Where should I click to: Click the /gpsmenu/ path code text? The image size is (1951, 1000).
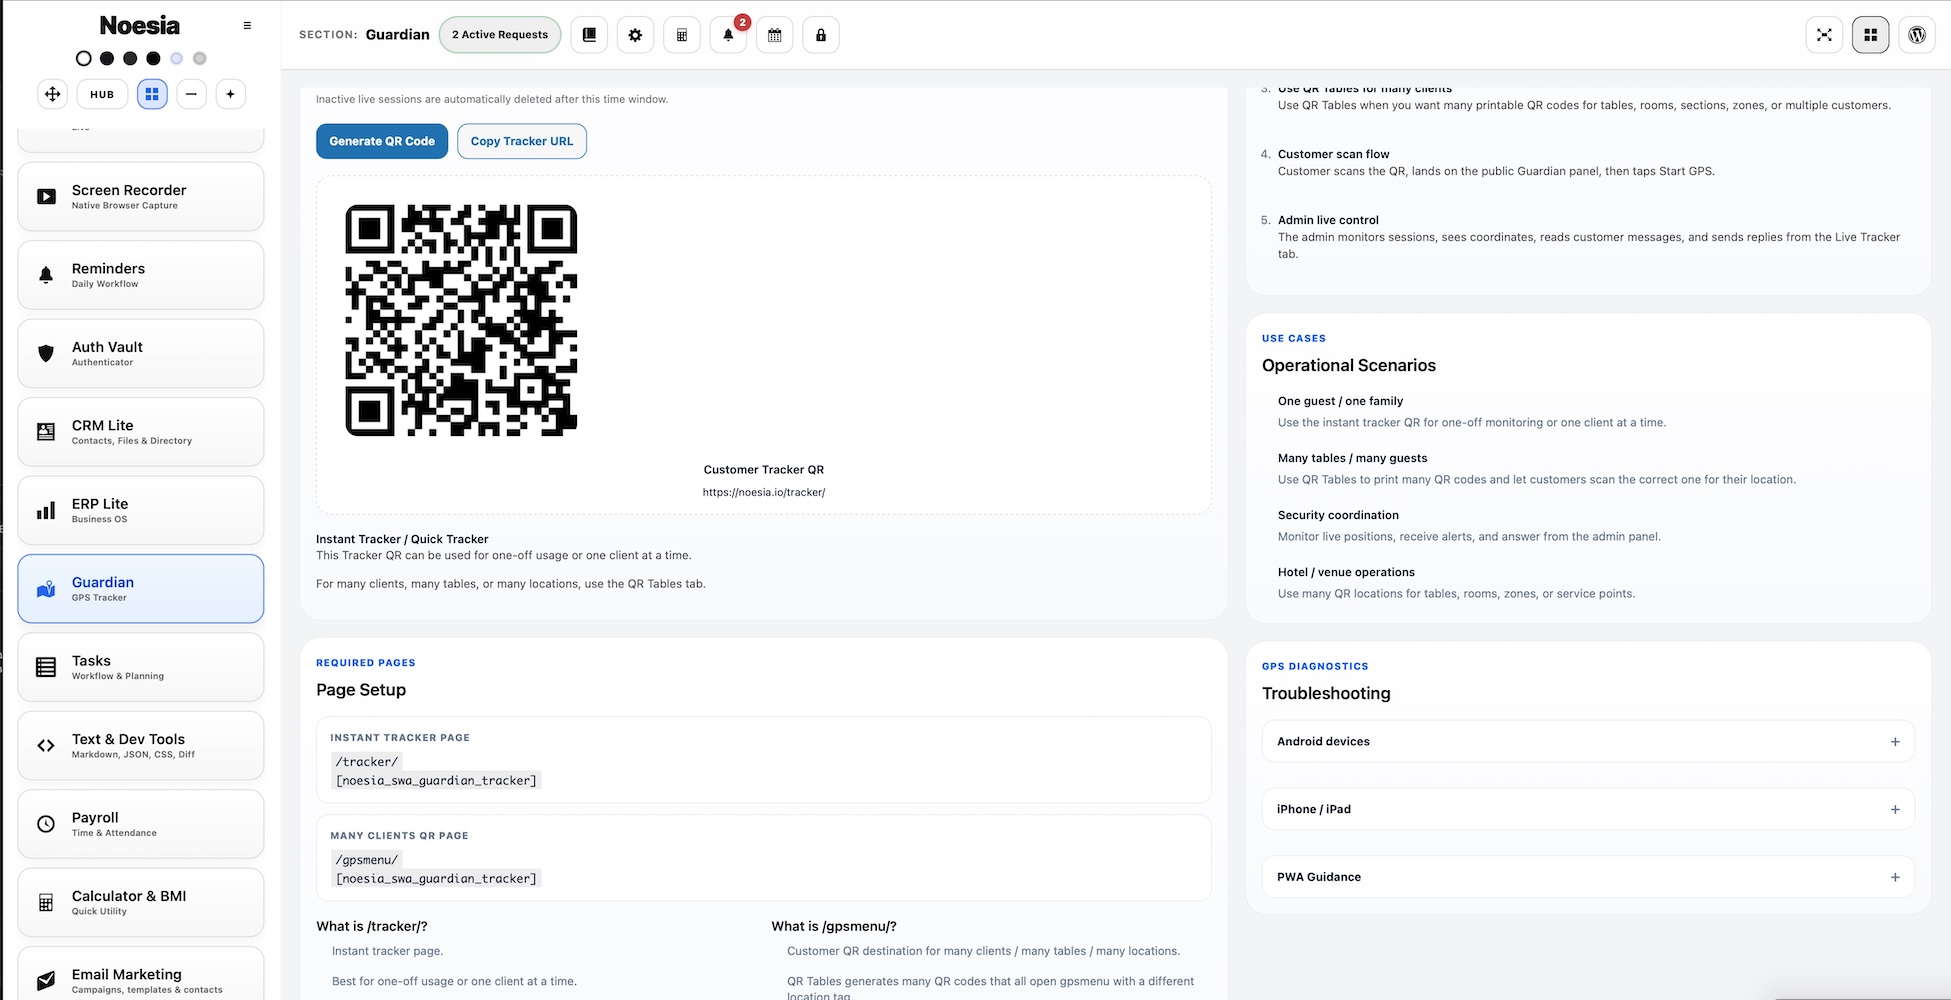[x=367, y=860]
